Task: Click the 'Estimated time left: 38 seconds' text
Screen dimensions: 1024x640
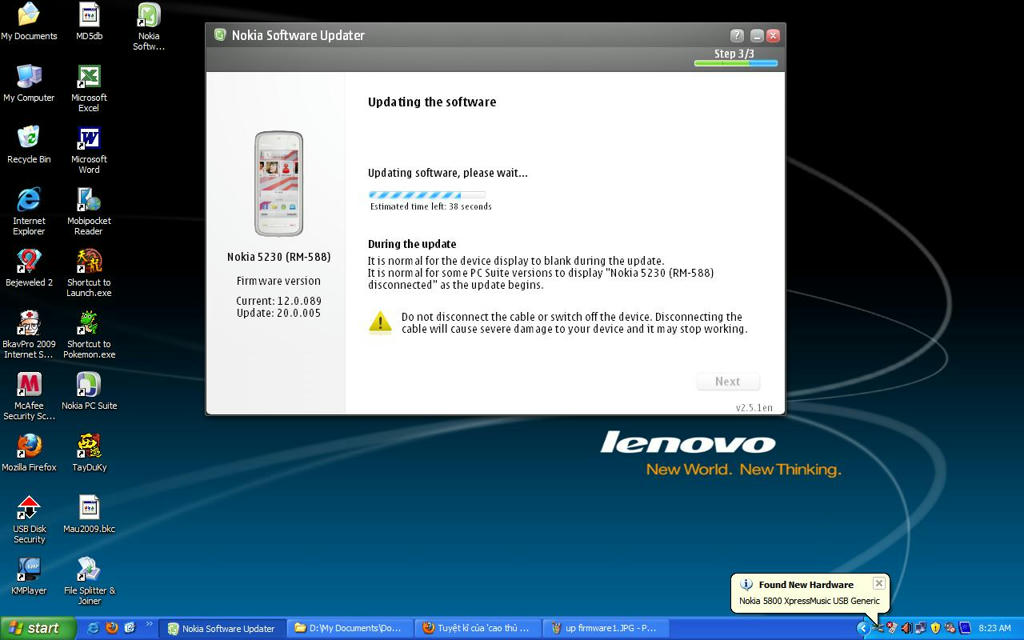Action: [x=431, y=206]
